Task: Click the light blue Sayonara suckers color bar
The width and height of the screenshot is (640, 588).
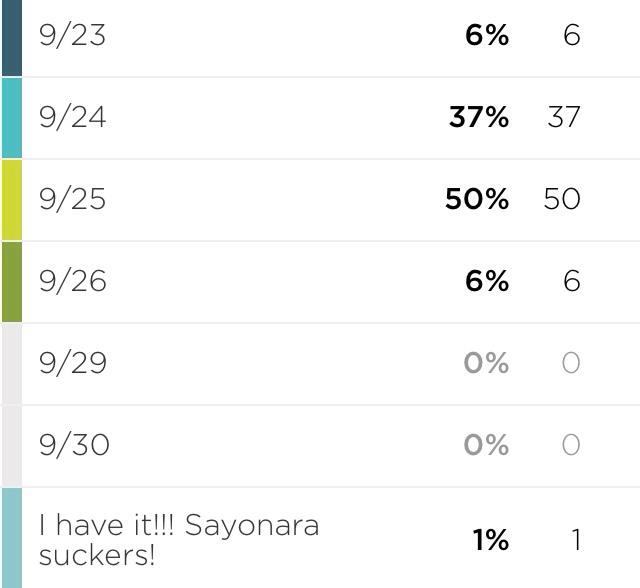Action: click(12, 538)
